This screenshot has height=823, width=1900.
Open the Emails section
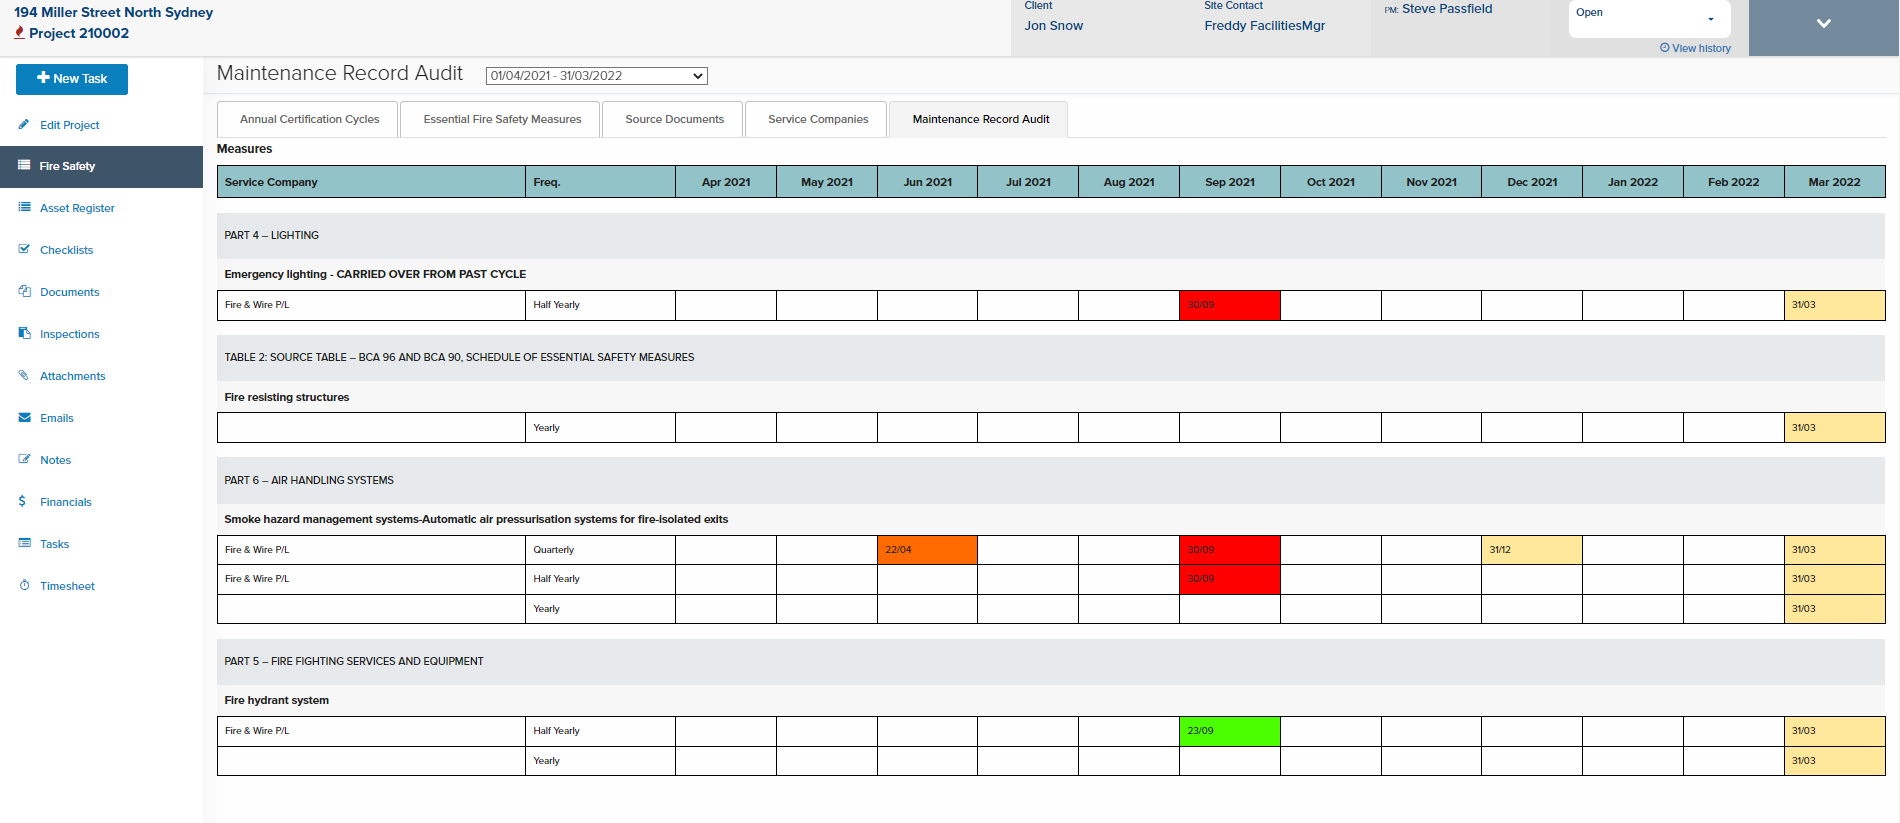(x=56, y=418)
